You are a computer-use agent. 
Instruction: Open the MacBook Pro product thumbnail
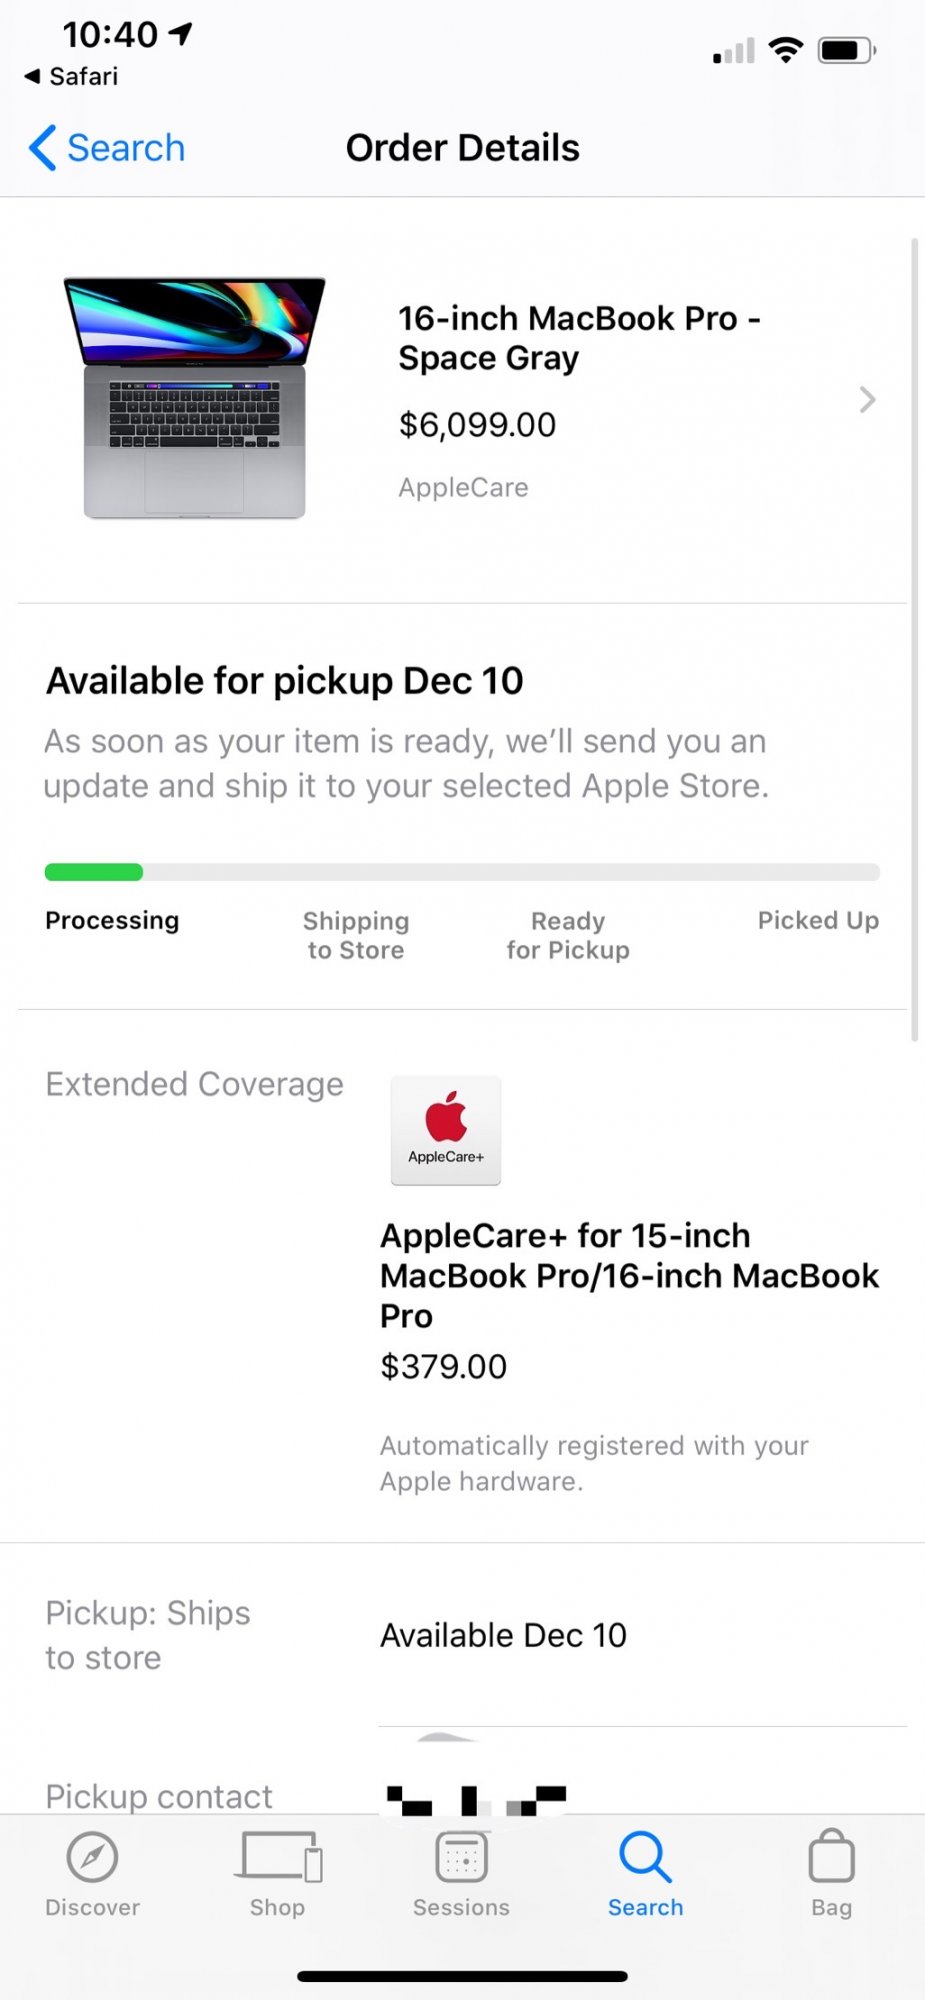tap(195, 398)
